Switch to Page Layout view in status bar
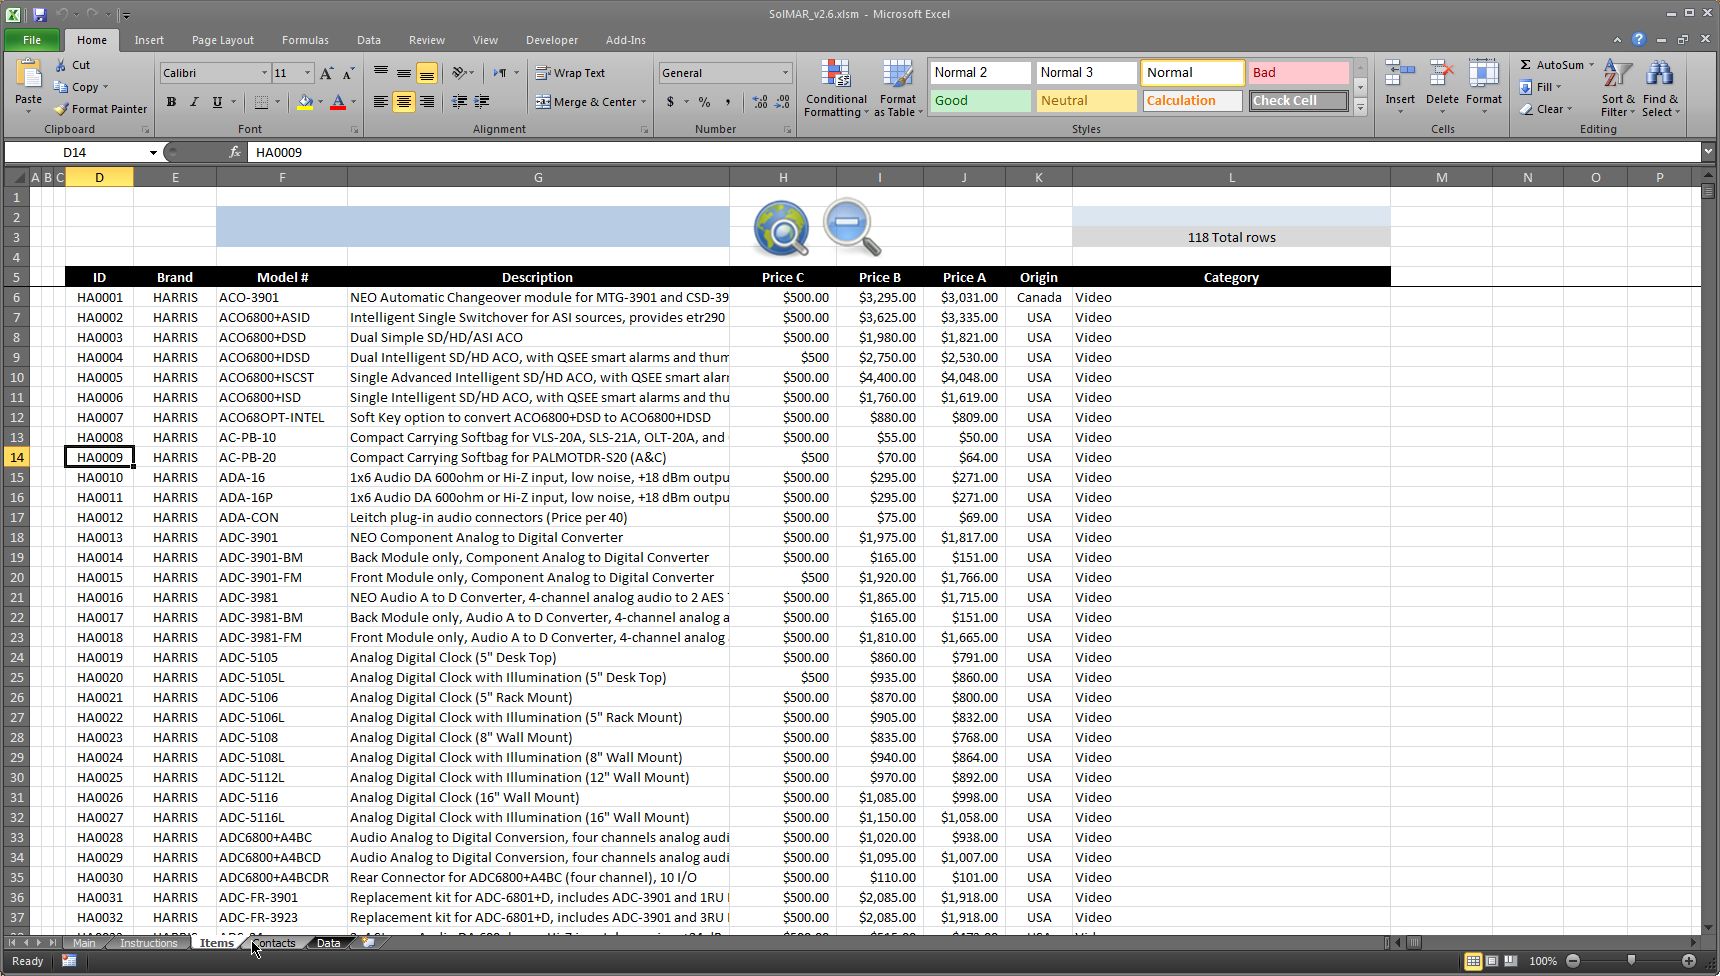The width and height of the screenshot is (1720, 976). pos(1492,961)
